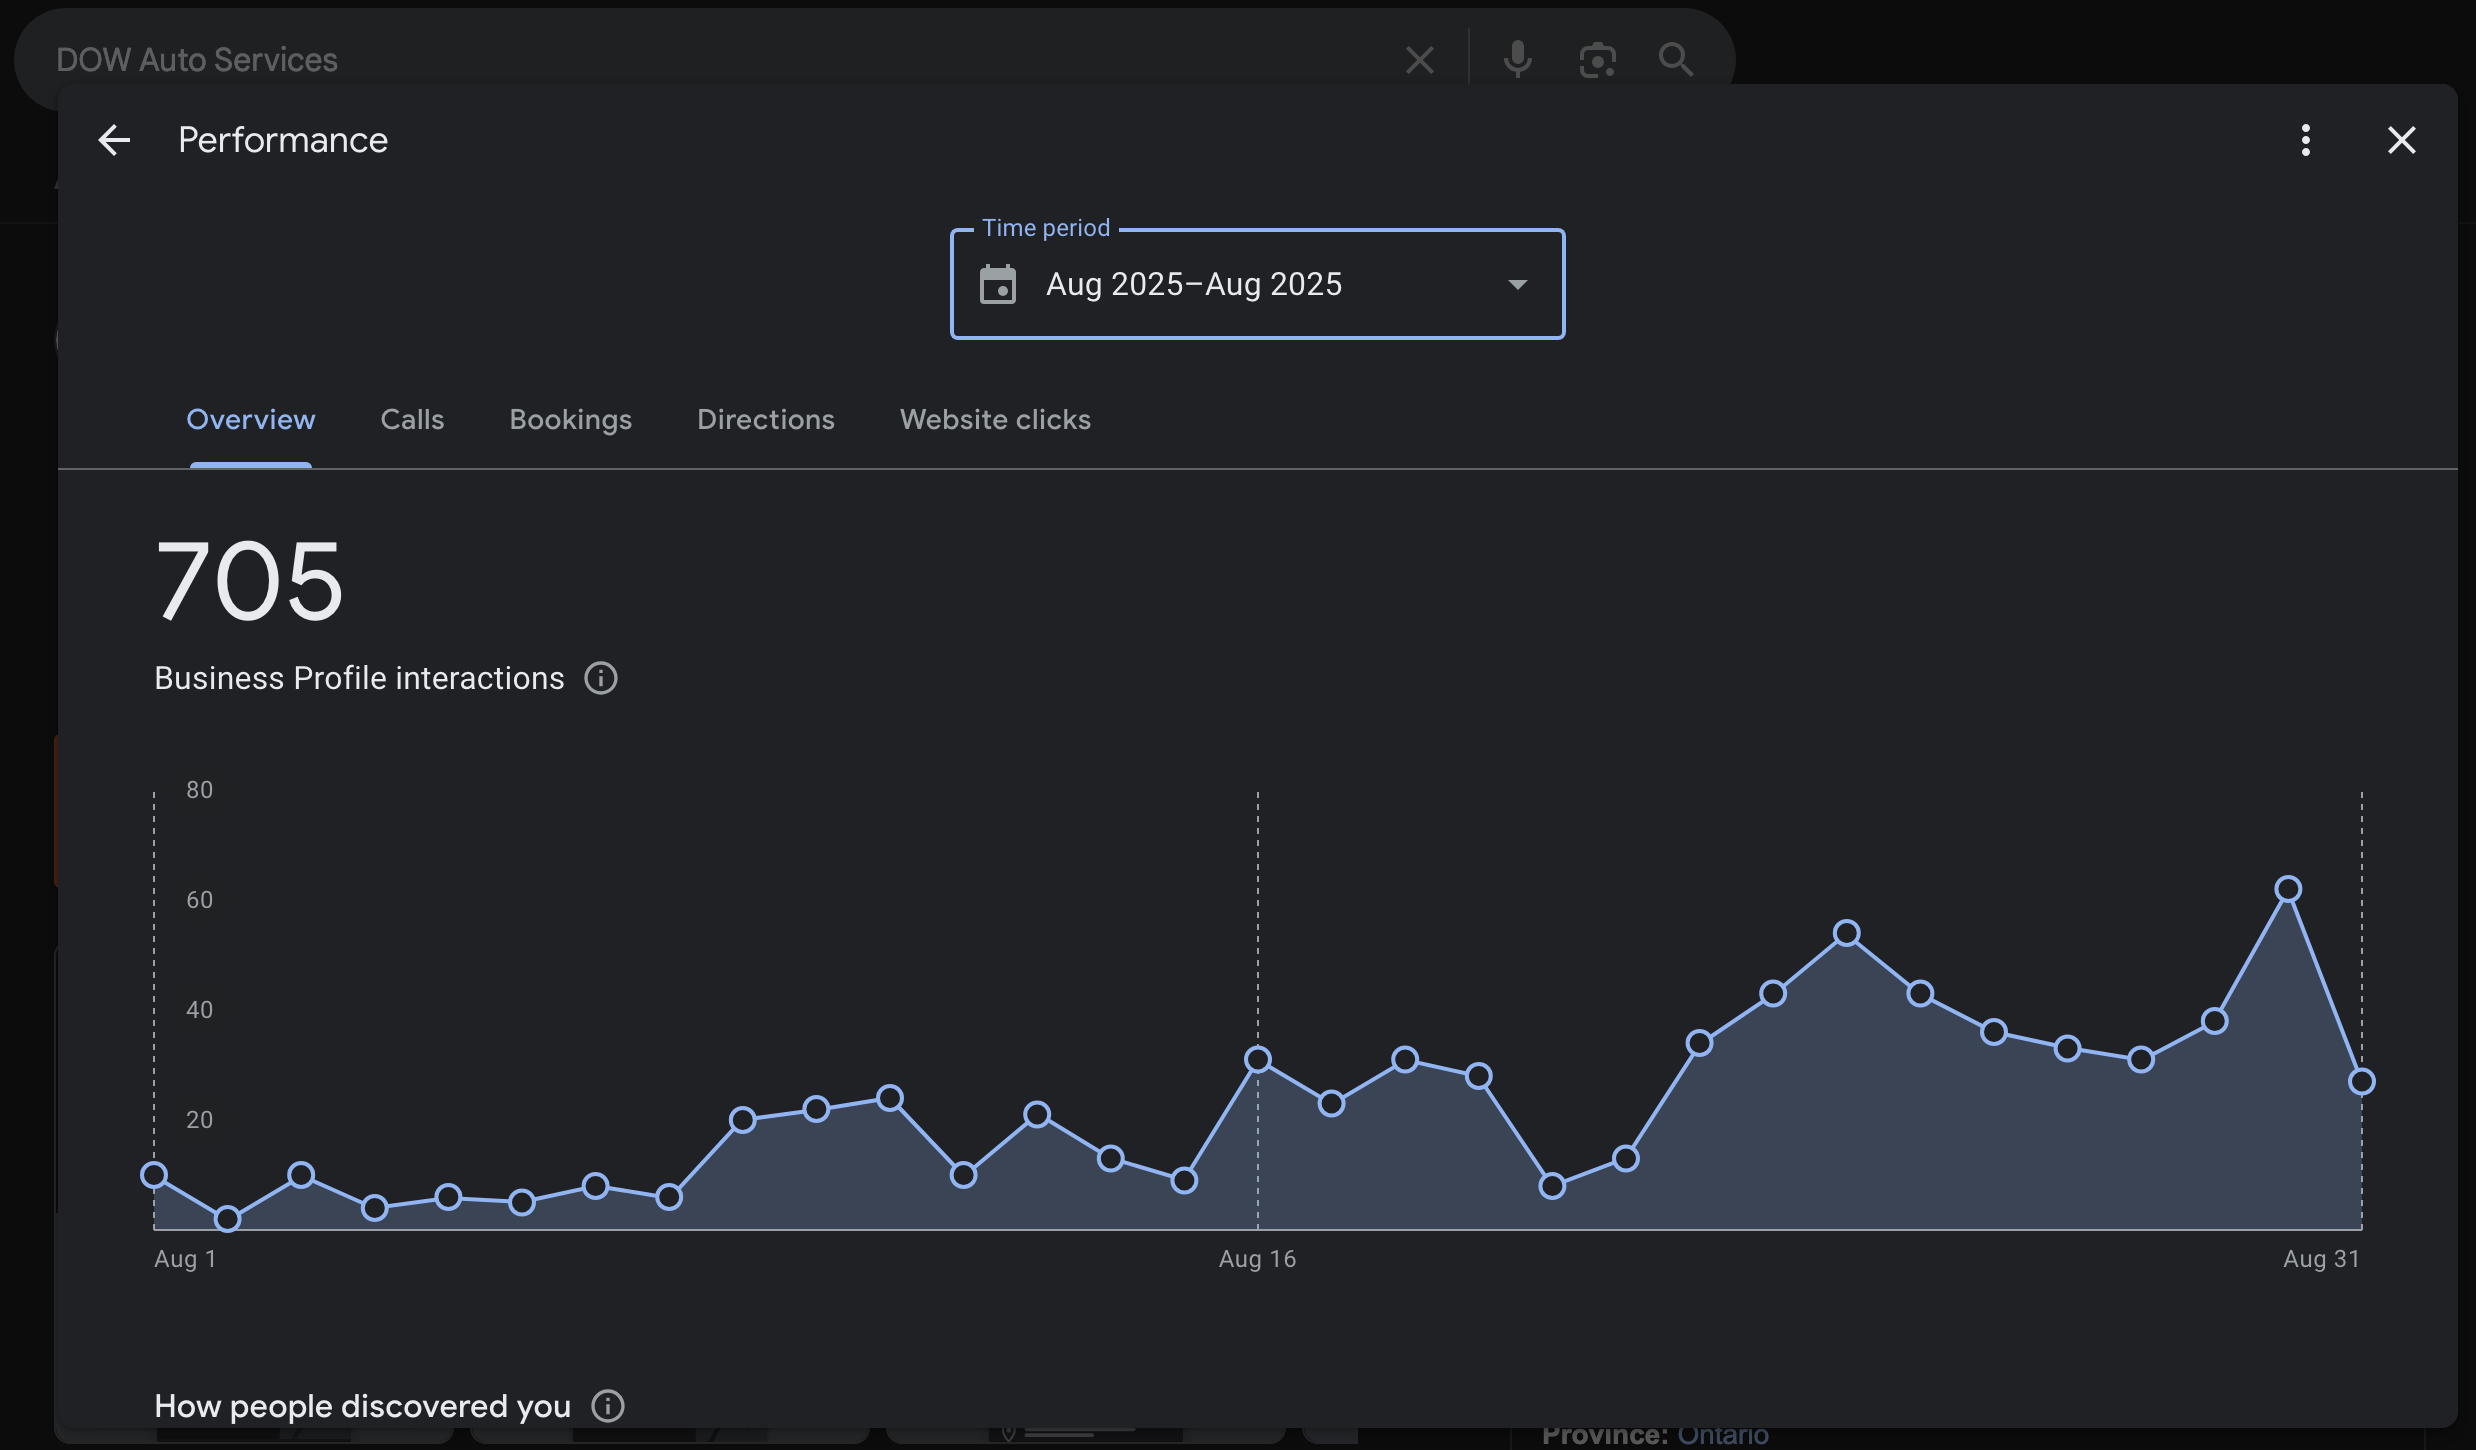This screenshot has width=2476, height=1450.
Task: Switch to the Calls tab
Action: (412, 420)
